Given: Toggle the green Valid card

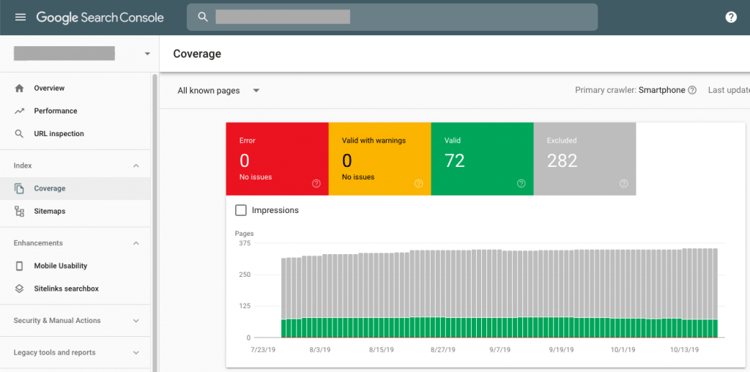Looking at the screenshot, I should tap(482, 159).
